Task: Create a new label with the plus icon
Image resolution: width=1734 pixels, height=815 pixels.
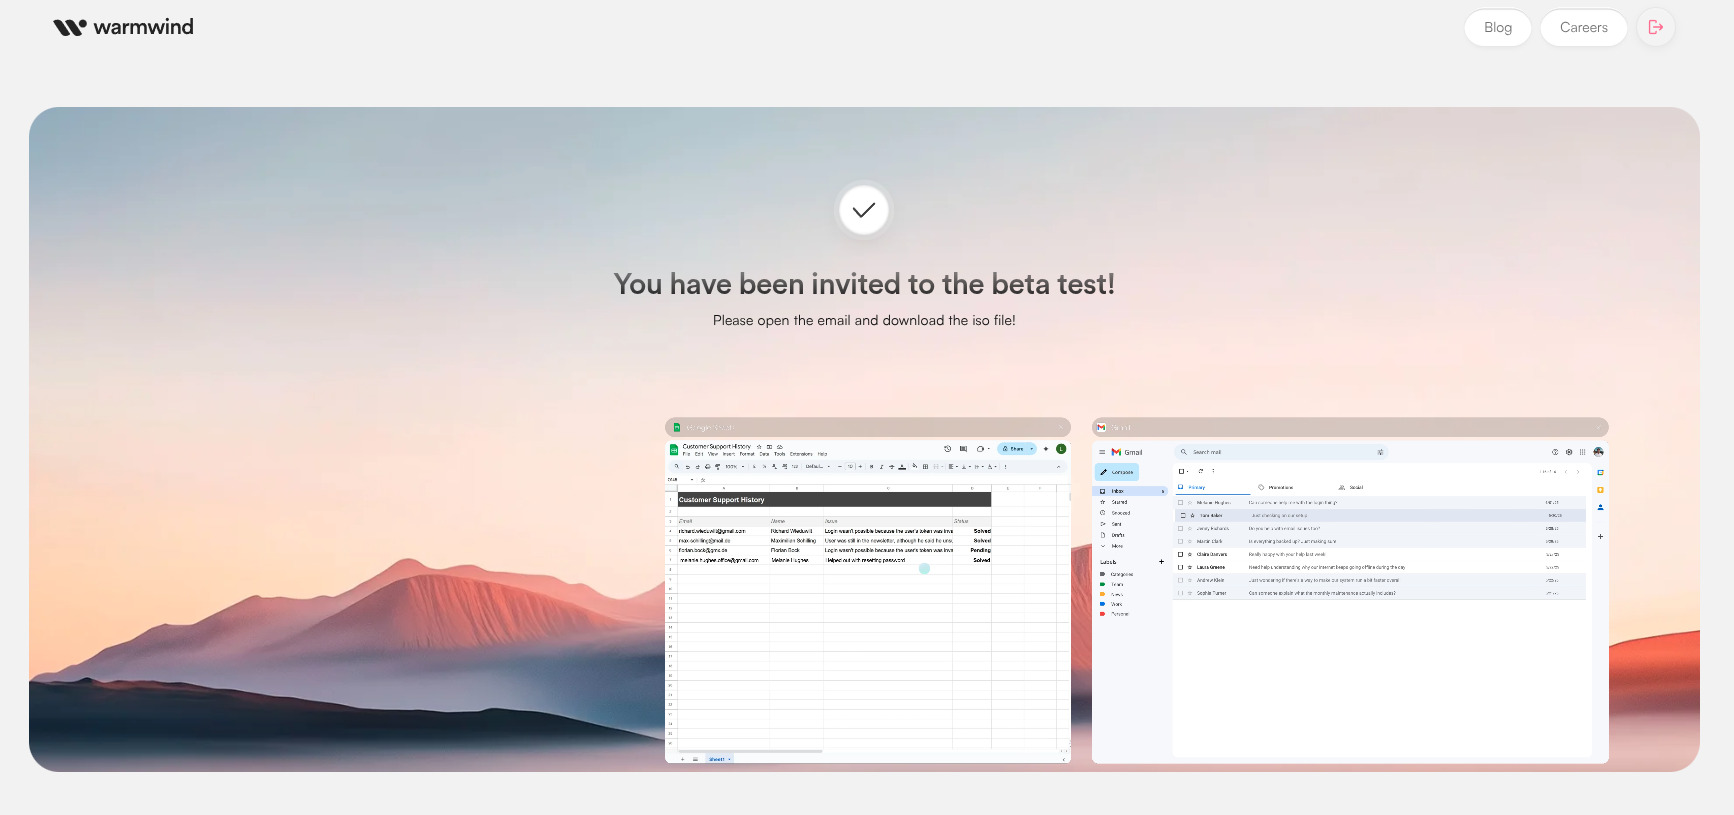Action: 1161,562
